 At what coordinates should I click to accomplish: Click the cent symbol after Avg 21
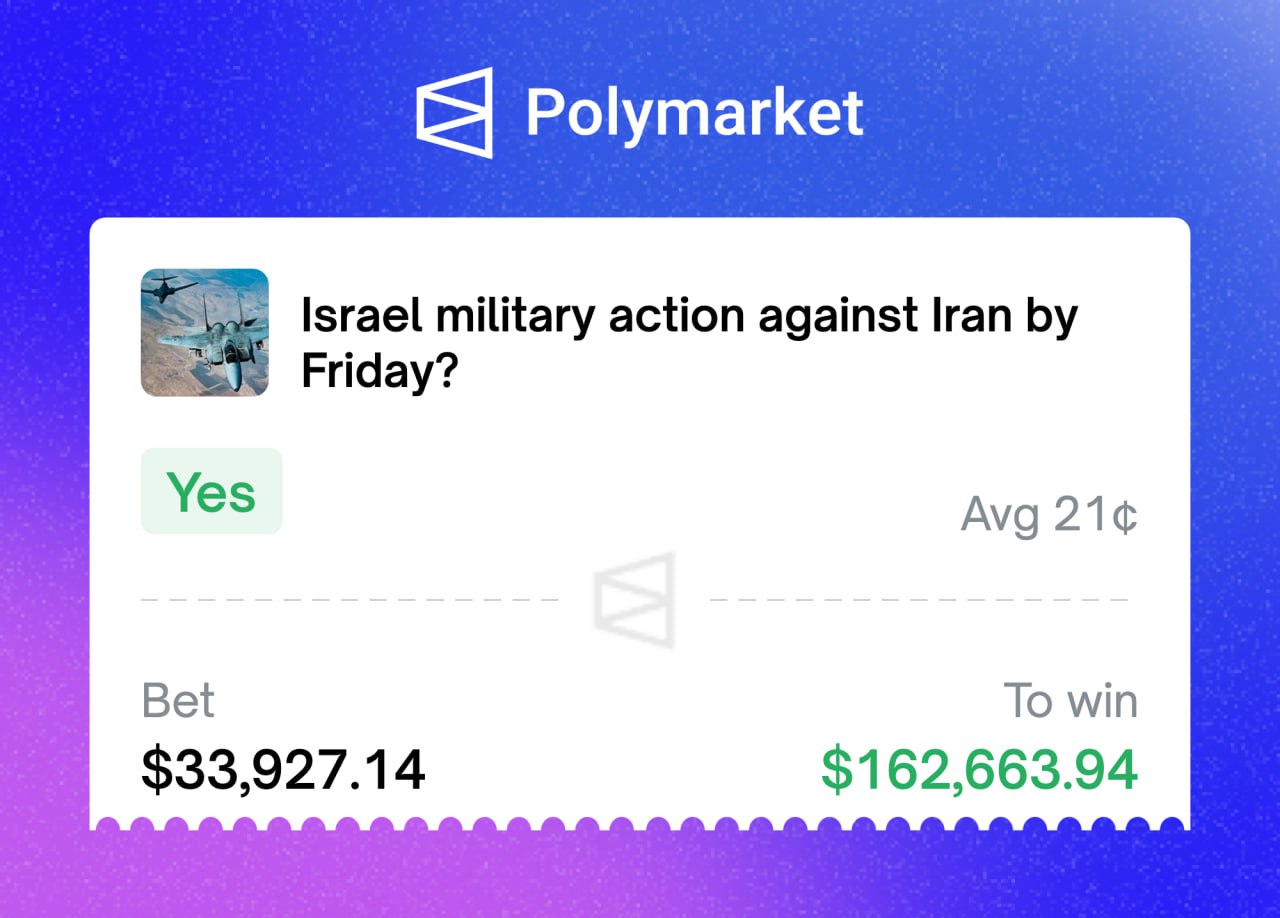pyautogui.click(x=1125, y=516)
